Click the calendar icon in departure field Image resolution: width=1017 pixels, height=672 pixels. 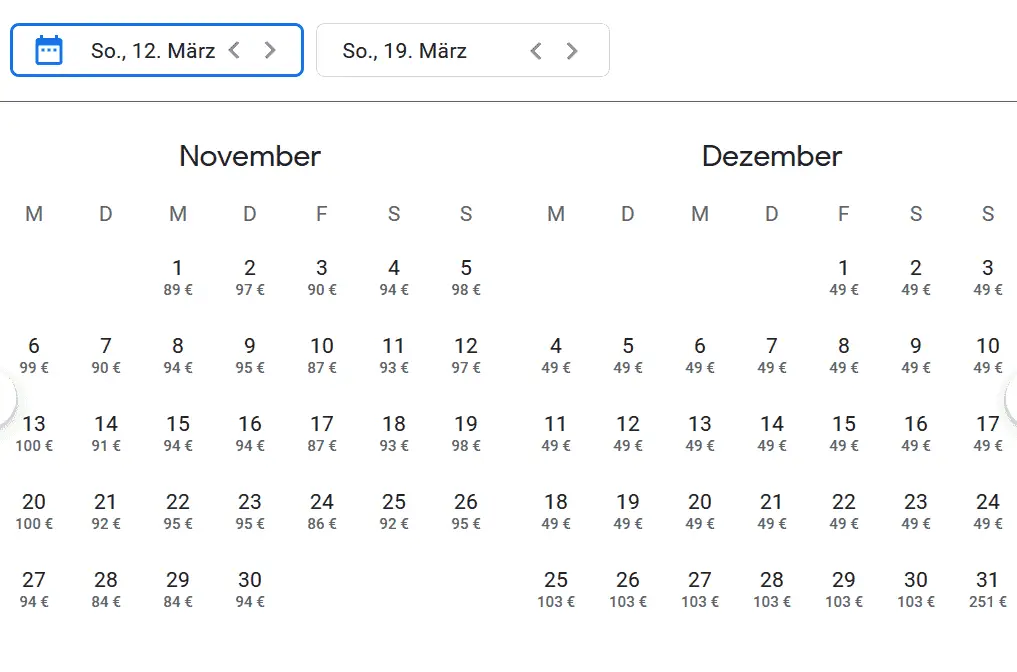(x=49, y=50)
